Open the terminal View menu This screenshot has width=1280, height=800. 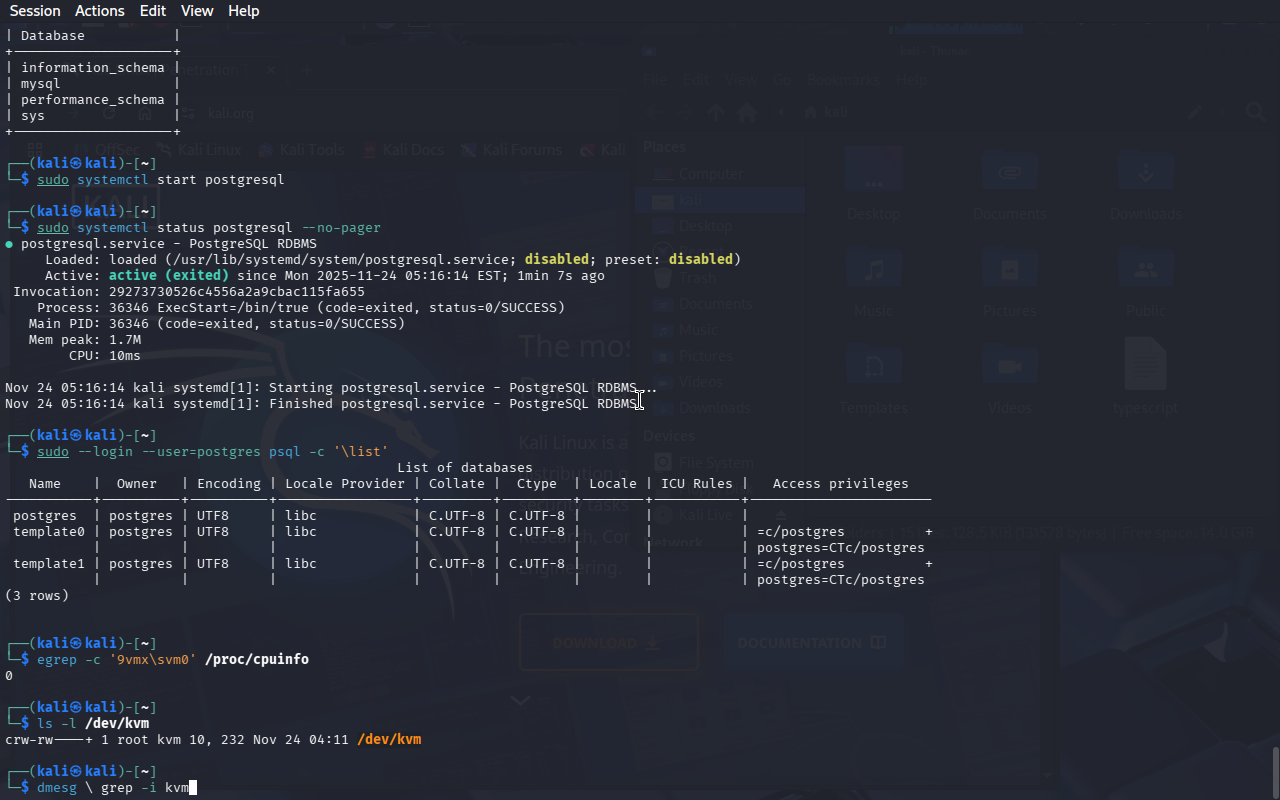click(x=197, y=11)
